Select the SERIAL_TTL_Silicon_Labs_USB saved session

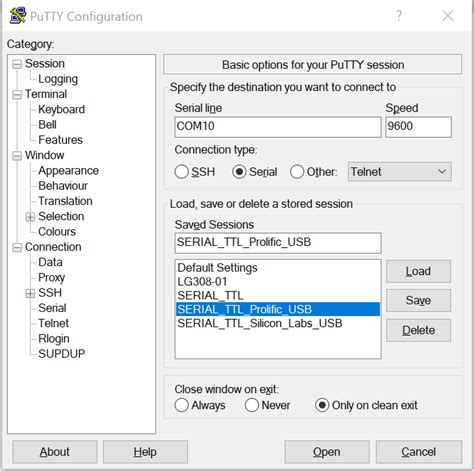coord(278,323)
